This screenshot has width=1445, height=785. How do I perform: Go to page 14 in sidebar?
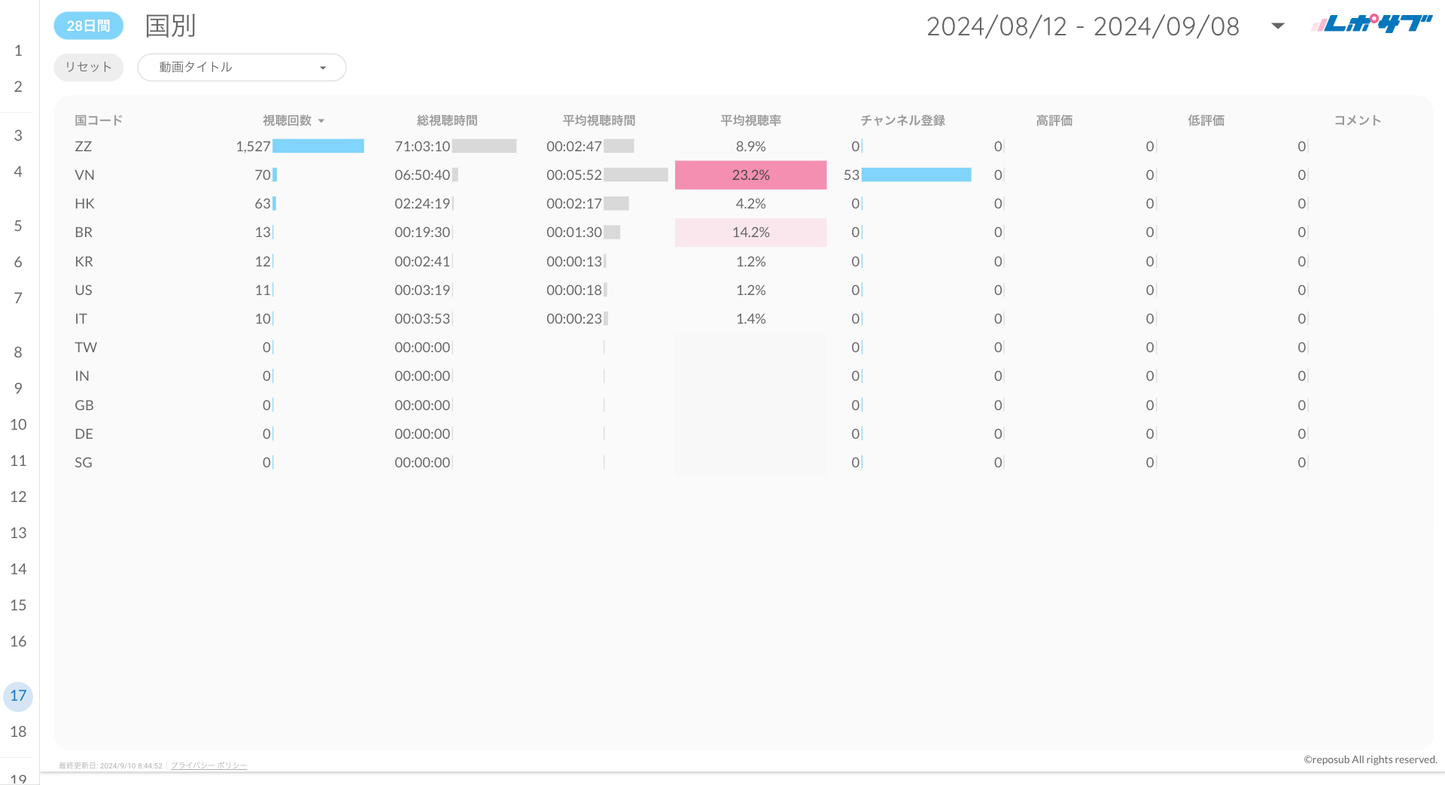(18, 568)
